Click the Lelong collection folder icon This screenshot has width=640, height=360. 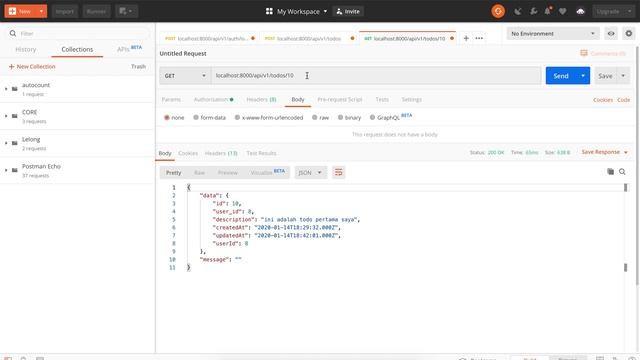click(x=15, y=143)
